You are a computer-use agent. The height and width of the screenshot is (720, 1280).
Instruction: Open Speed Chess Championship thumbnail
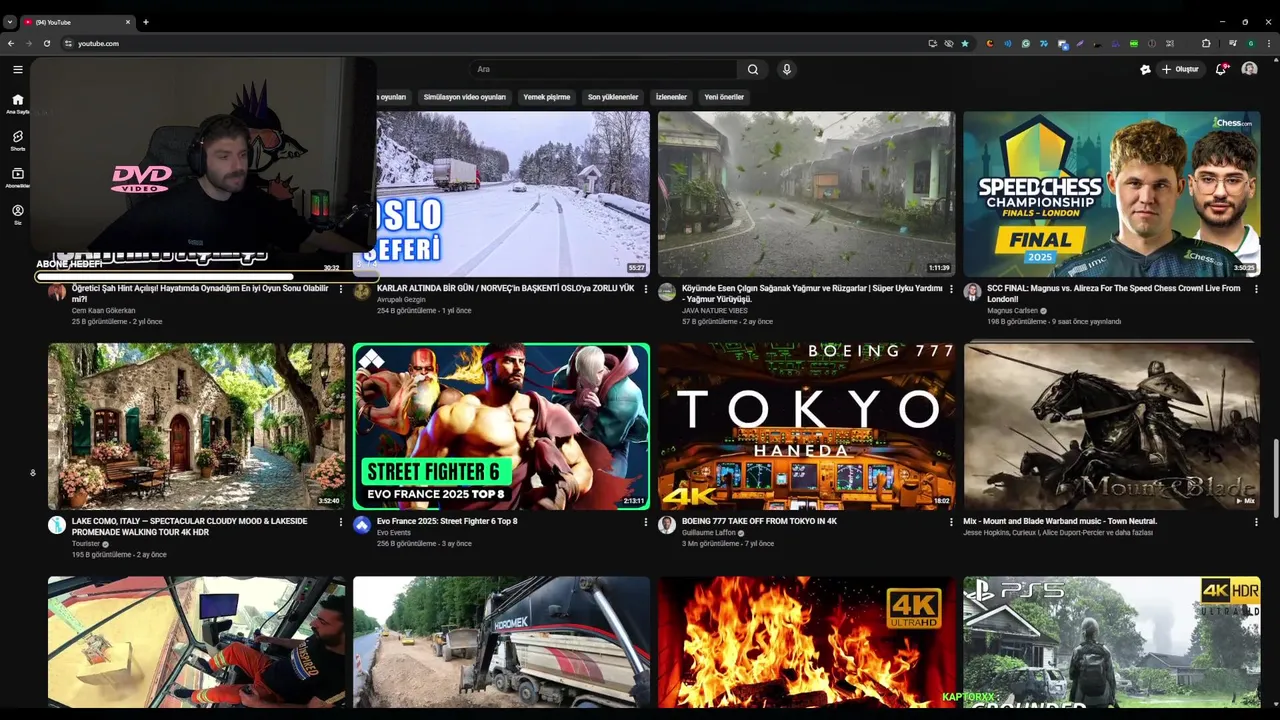(1112, 193)
